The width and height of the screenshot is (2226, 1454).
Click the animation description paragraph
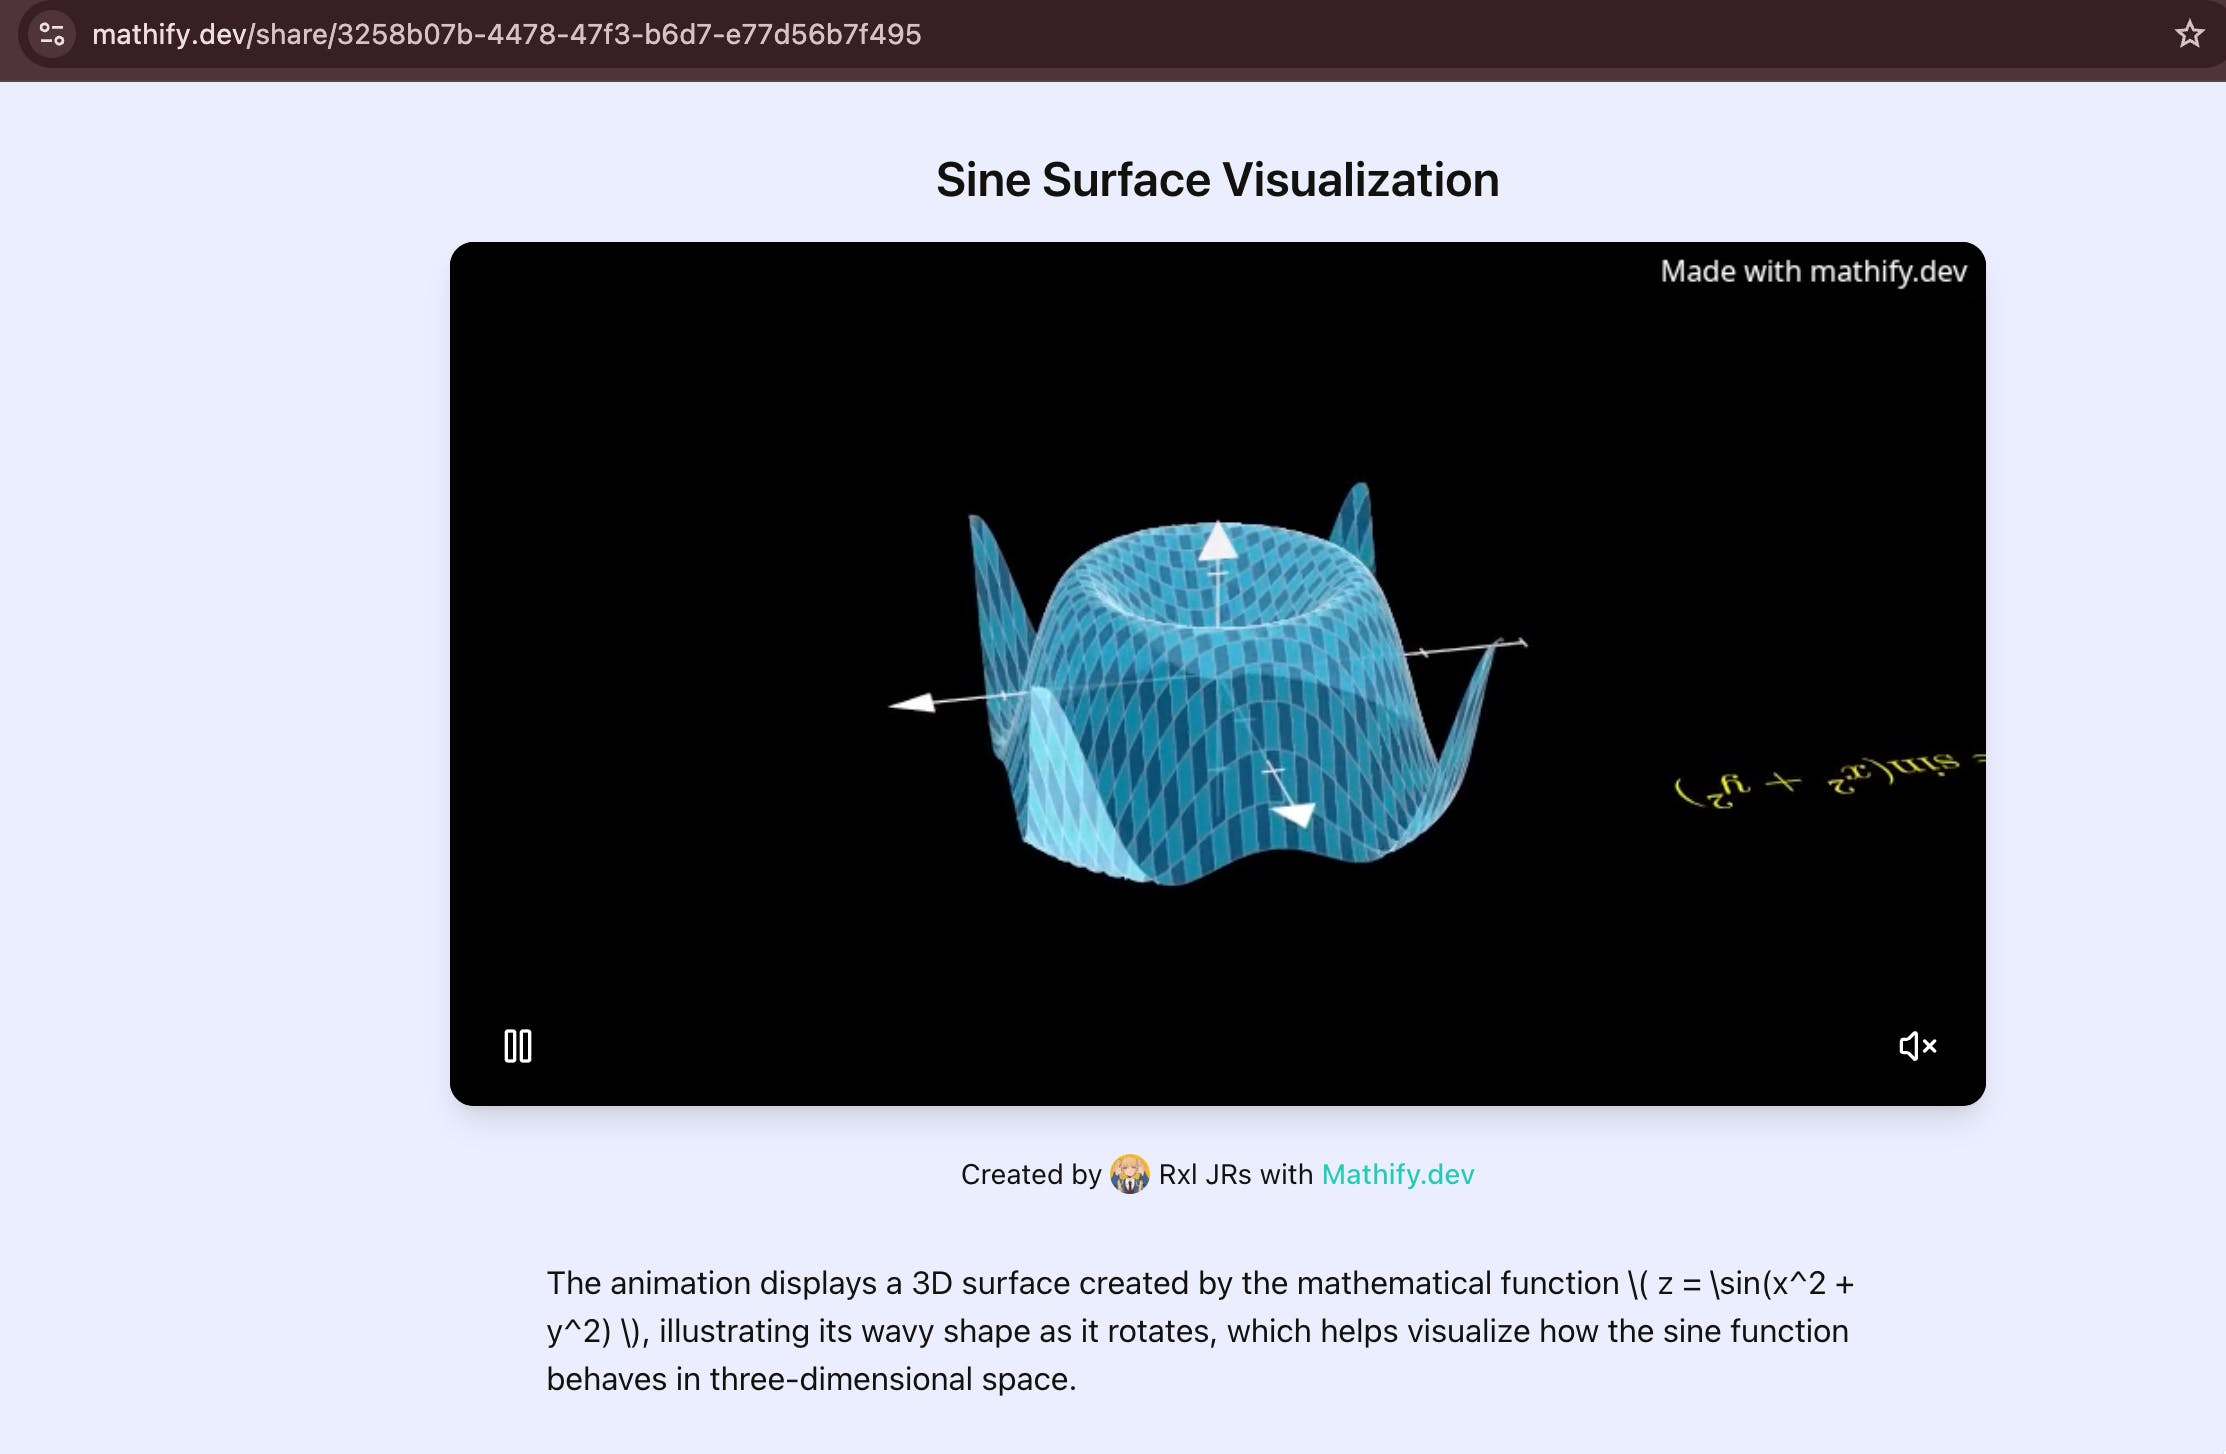pos(1200,1330)
